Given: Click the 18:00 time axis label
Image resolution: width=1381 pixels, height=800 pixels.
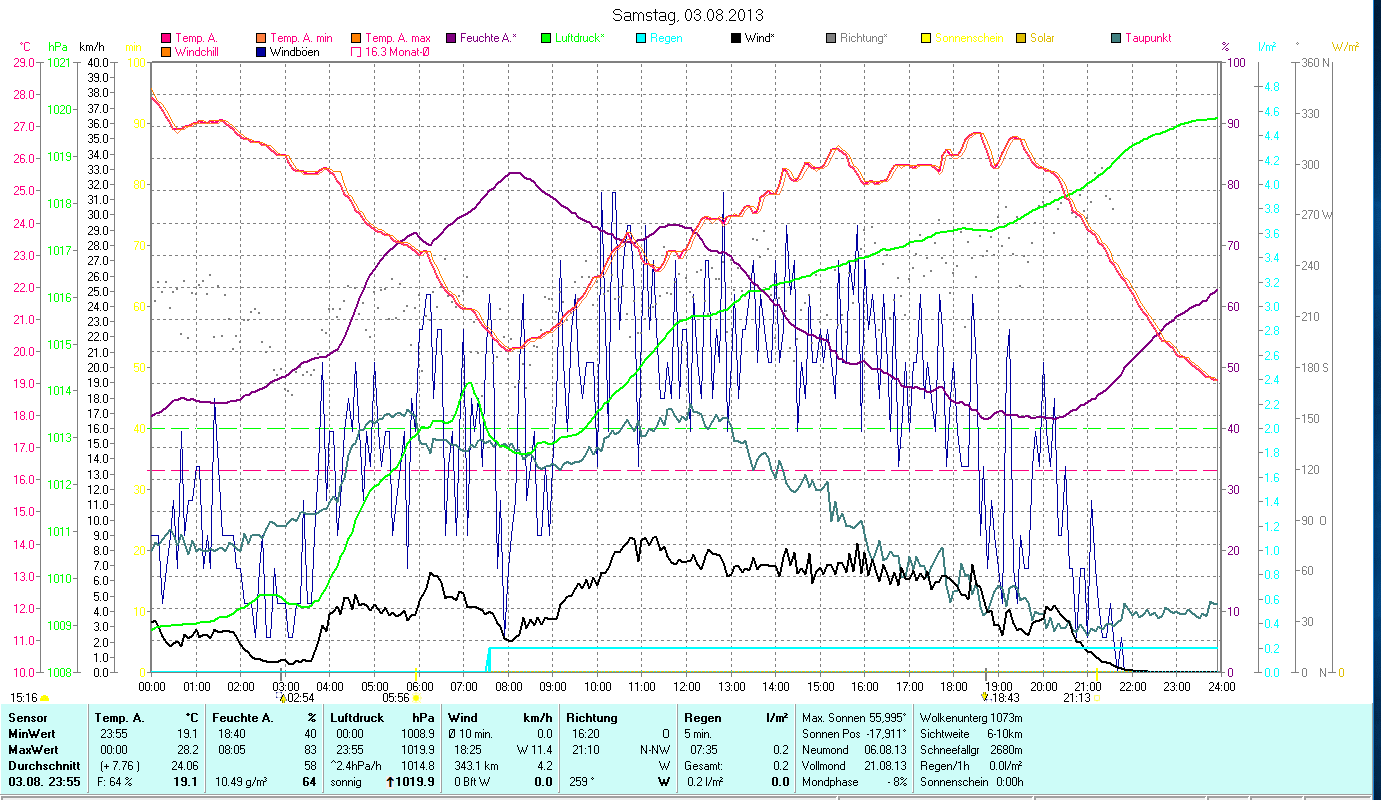Looking at the screenshot, I should 954,687.
